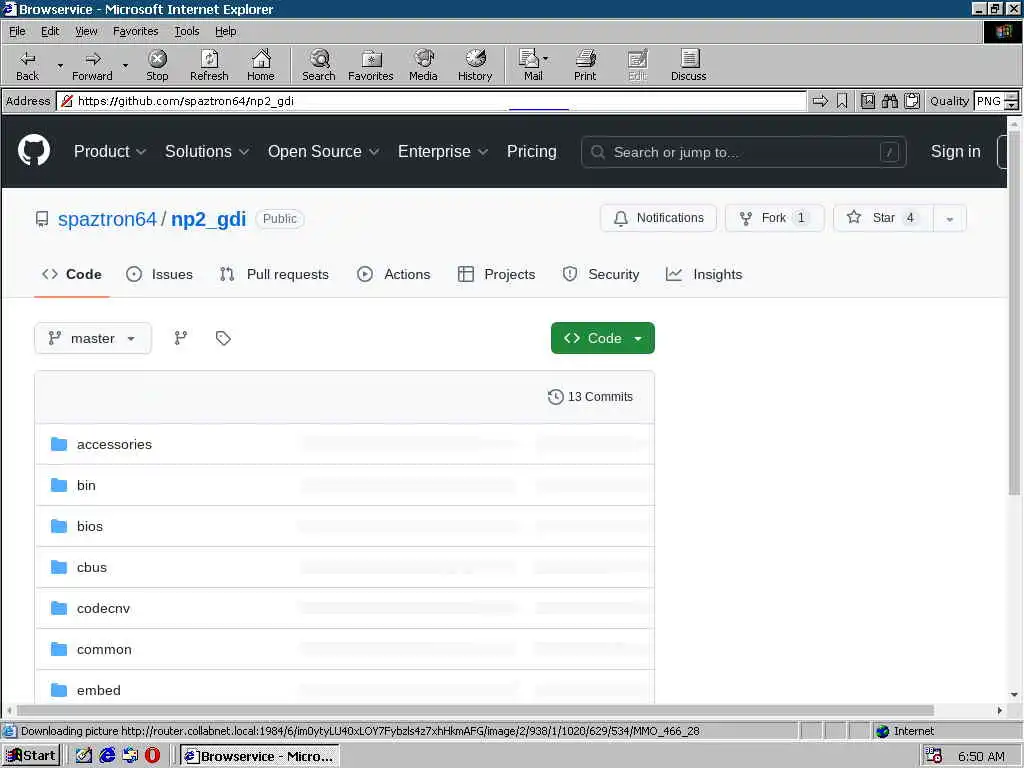This screenshot has height=768, width=1024.
Task: Focus the Search or jump to field
Action: pyautogui.click(x=743, y=152)
